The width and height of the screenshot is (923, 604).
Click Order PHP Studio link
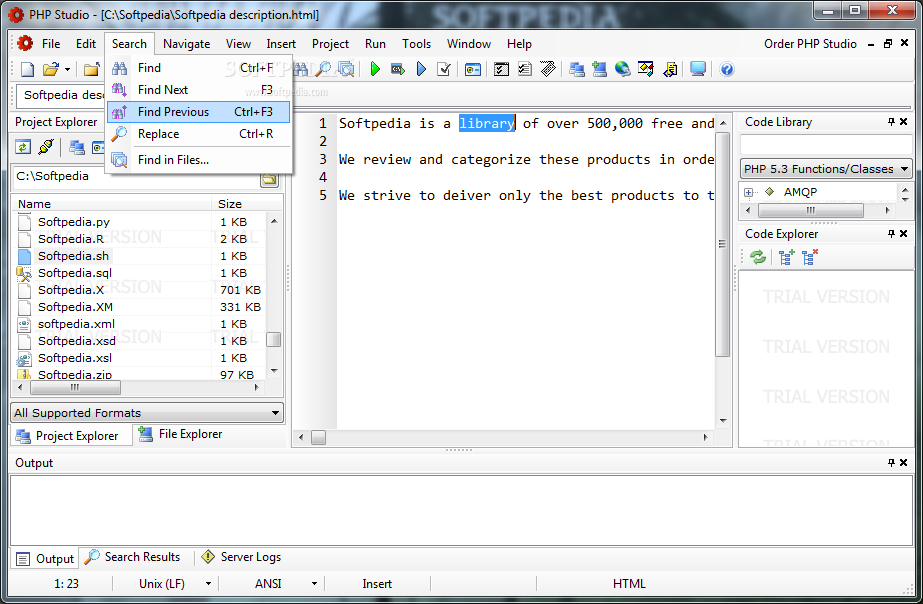810,44
